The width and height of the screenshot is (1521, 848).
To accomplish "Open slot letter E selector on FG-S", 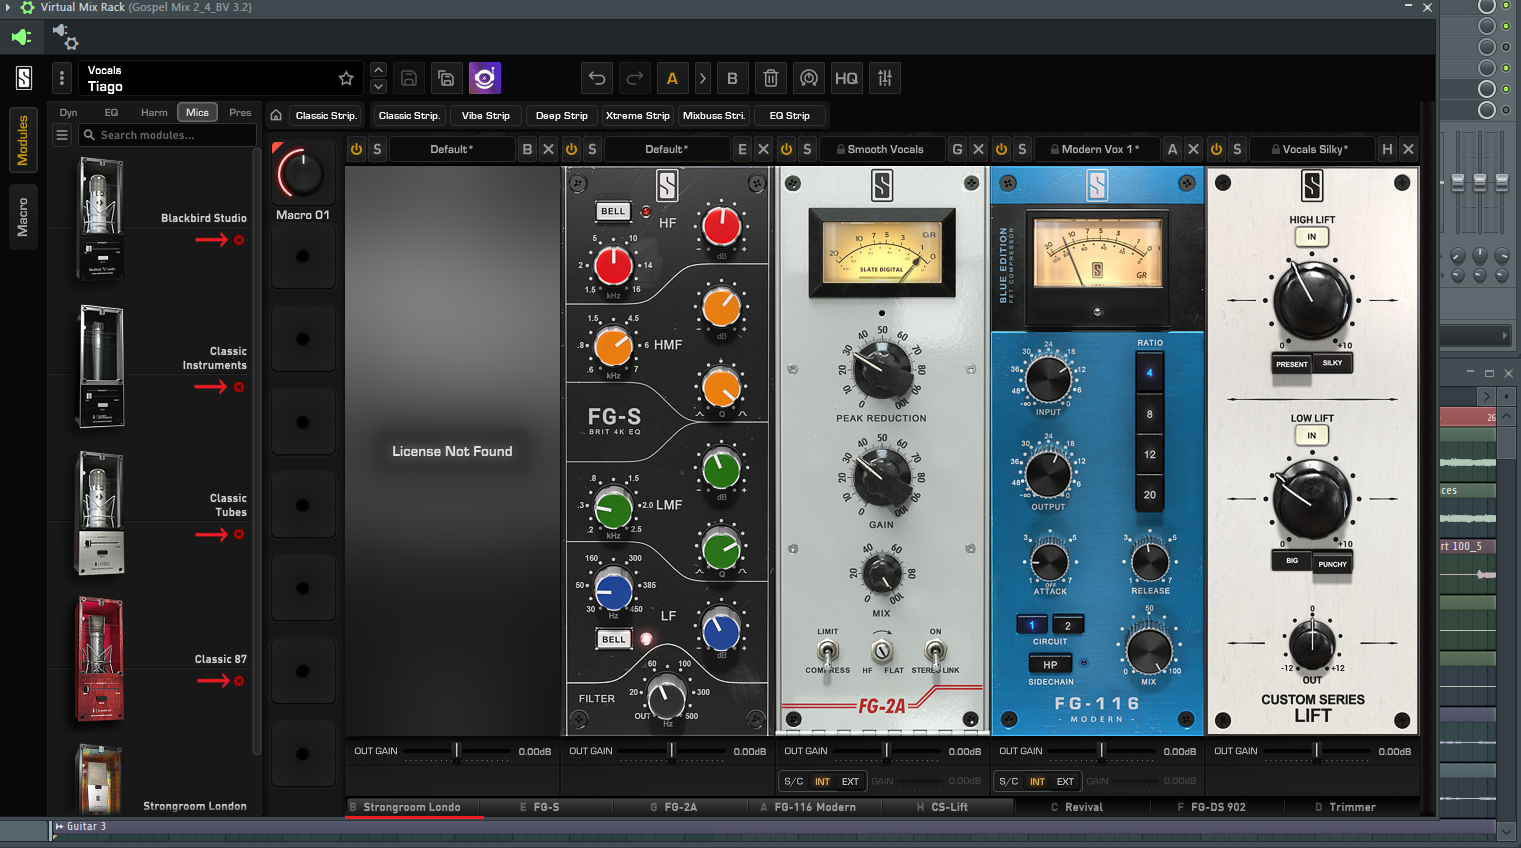I will tap(742, 149).
